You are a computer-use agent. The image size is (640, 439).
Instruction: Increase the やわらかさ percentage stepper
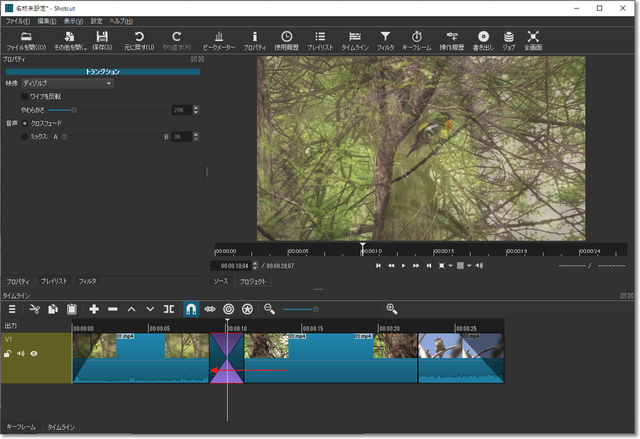197,107
